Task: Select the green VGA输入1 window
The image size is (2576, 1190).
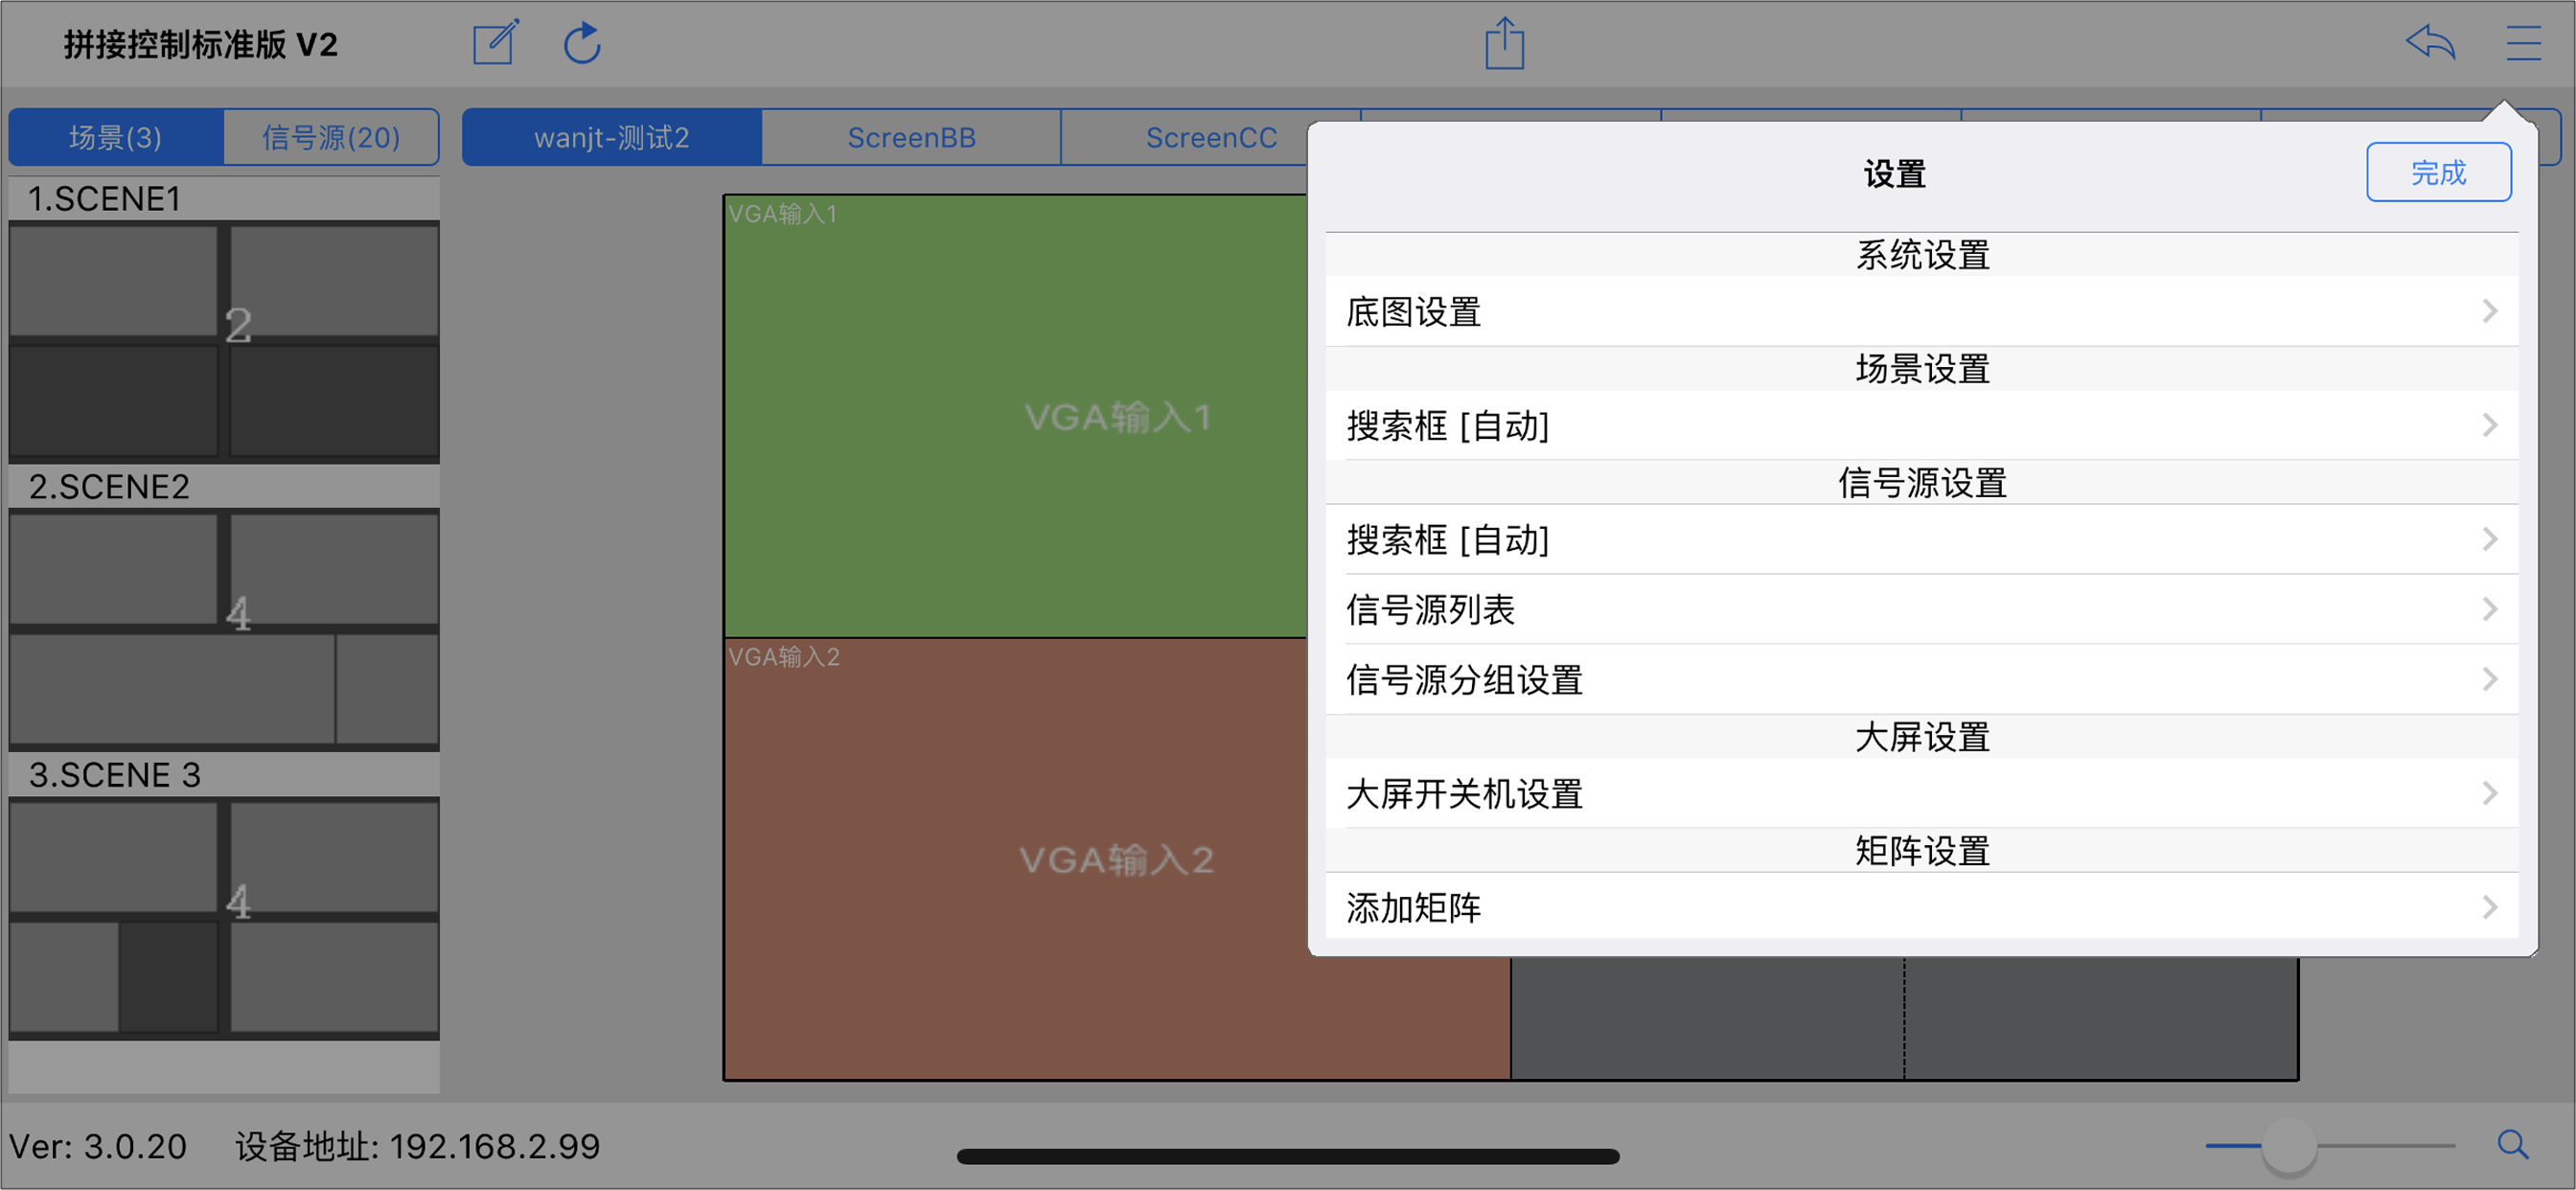Action: pos(1015,416)
